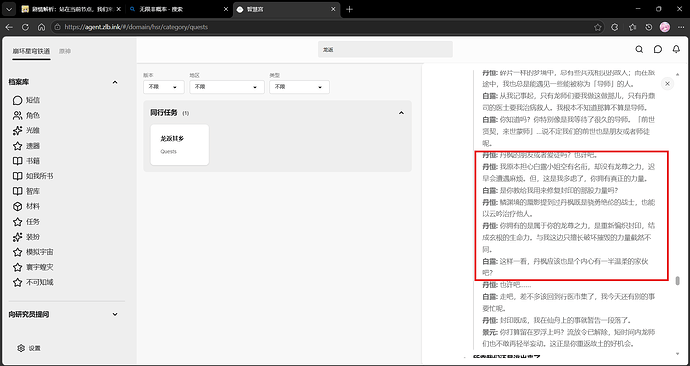Open browser extensions icon in toolbar
The width and height of the screenshot is (690, 366).
coord(615,27)
